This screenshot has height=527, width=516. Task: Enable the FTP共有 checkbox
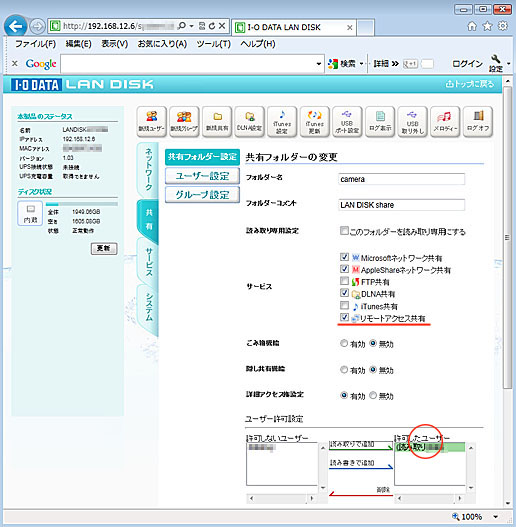(x=344, y=281)
